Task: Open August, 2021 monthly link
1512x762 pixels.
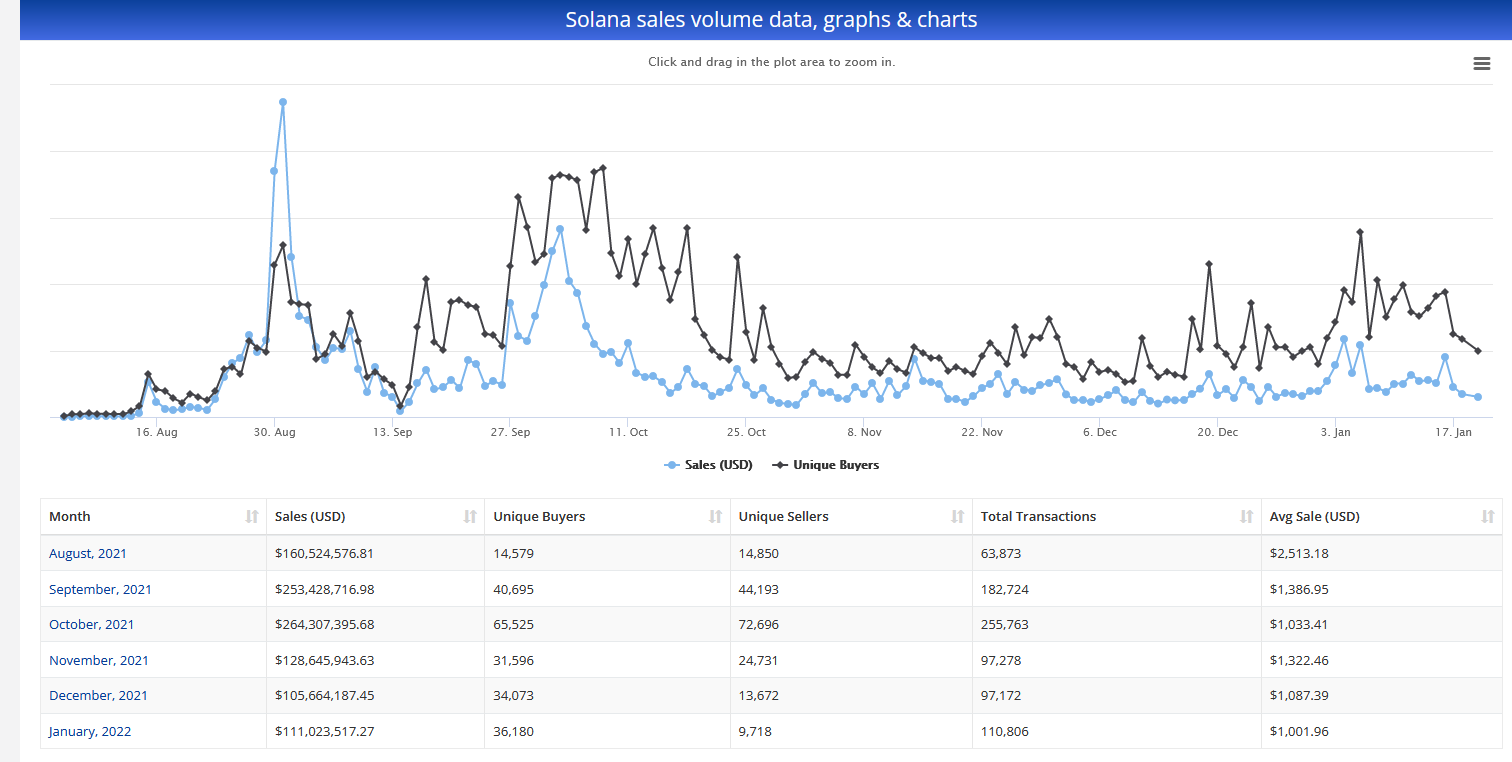Action: (x=88, y=553)
